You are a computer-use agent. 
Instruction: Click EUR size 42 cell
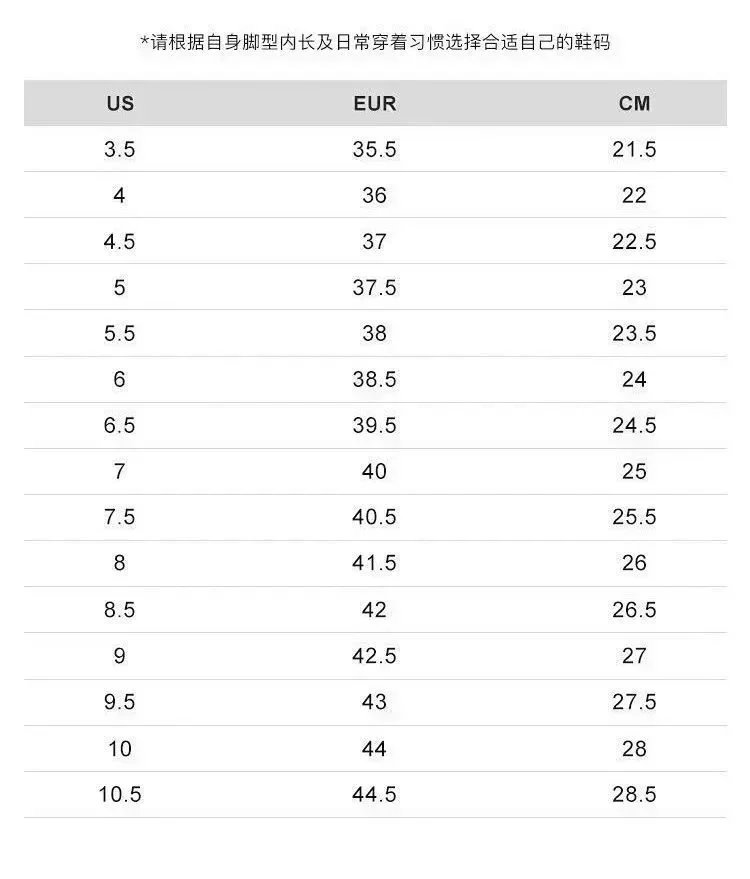pos(374,610)
